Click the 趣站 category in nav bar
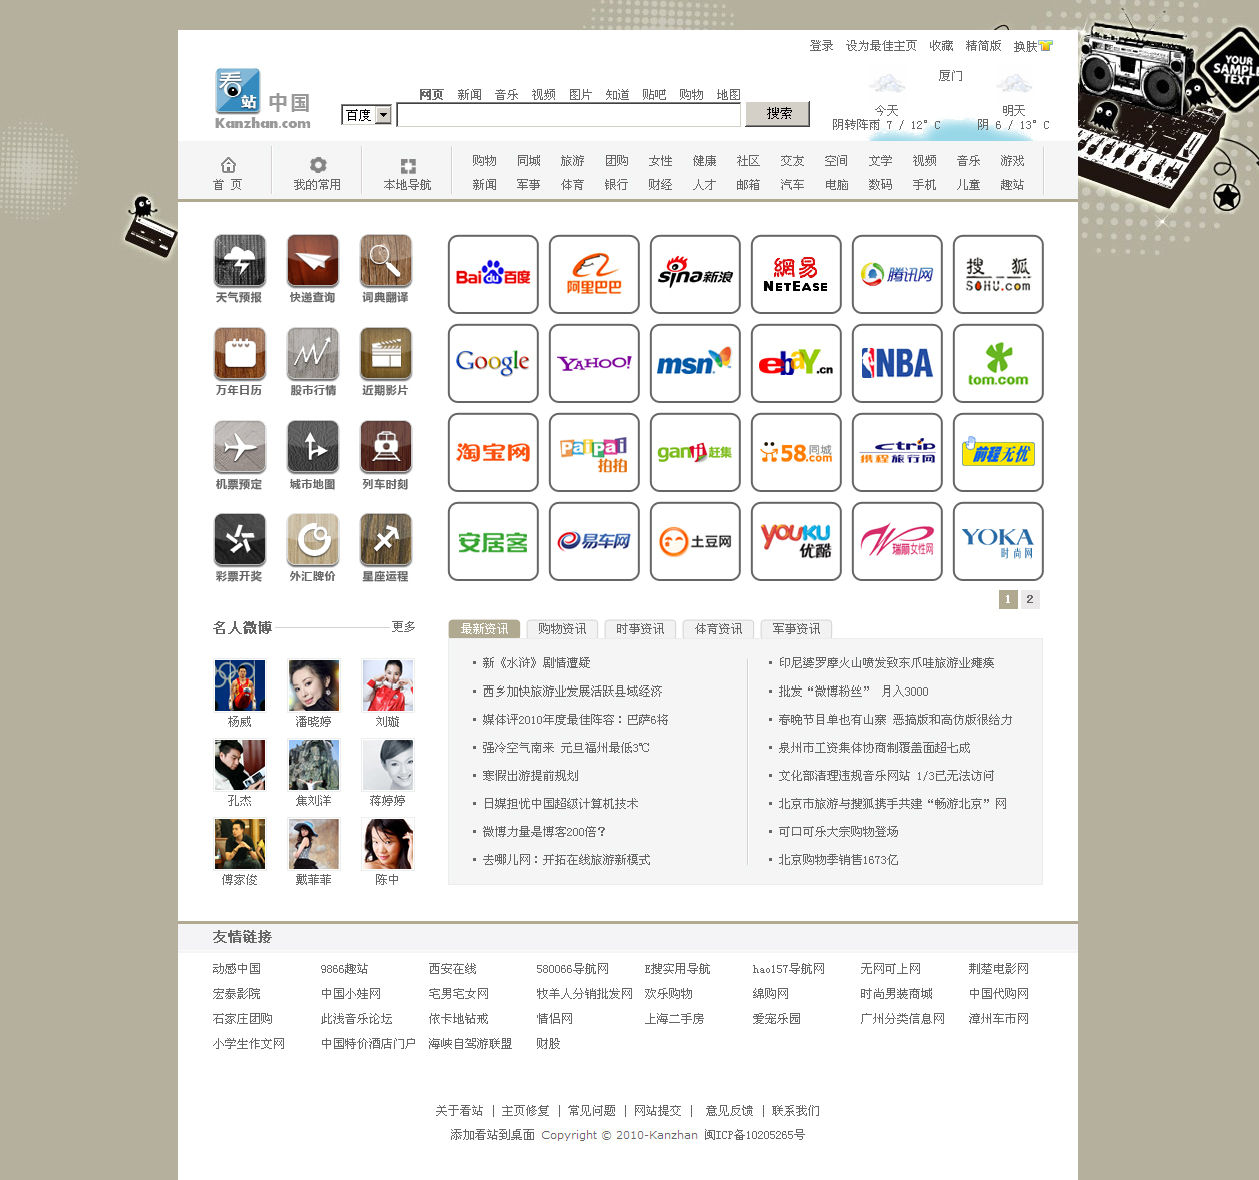The image size is (1259, 1180). point(1012,185)
